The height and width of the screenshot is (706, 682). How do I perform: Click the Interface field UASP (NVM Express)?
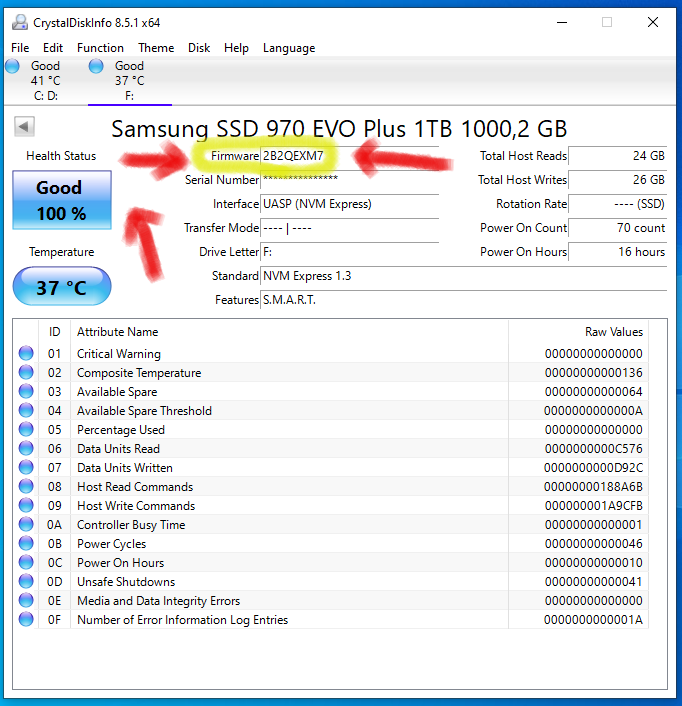pyautogui.click(x=349, y=204)
